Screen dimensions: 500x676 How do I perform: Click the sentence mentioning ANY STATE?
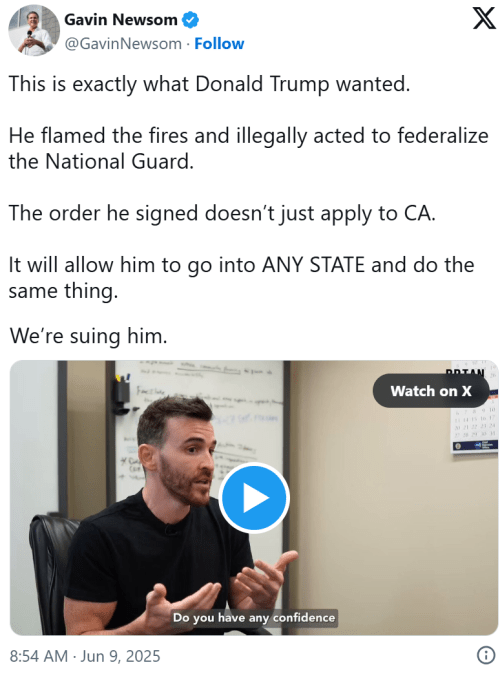(241, 278)
